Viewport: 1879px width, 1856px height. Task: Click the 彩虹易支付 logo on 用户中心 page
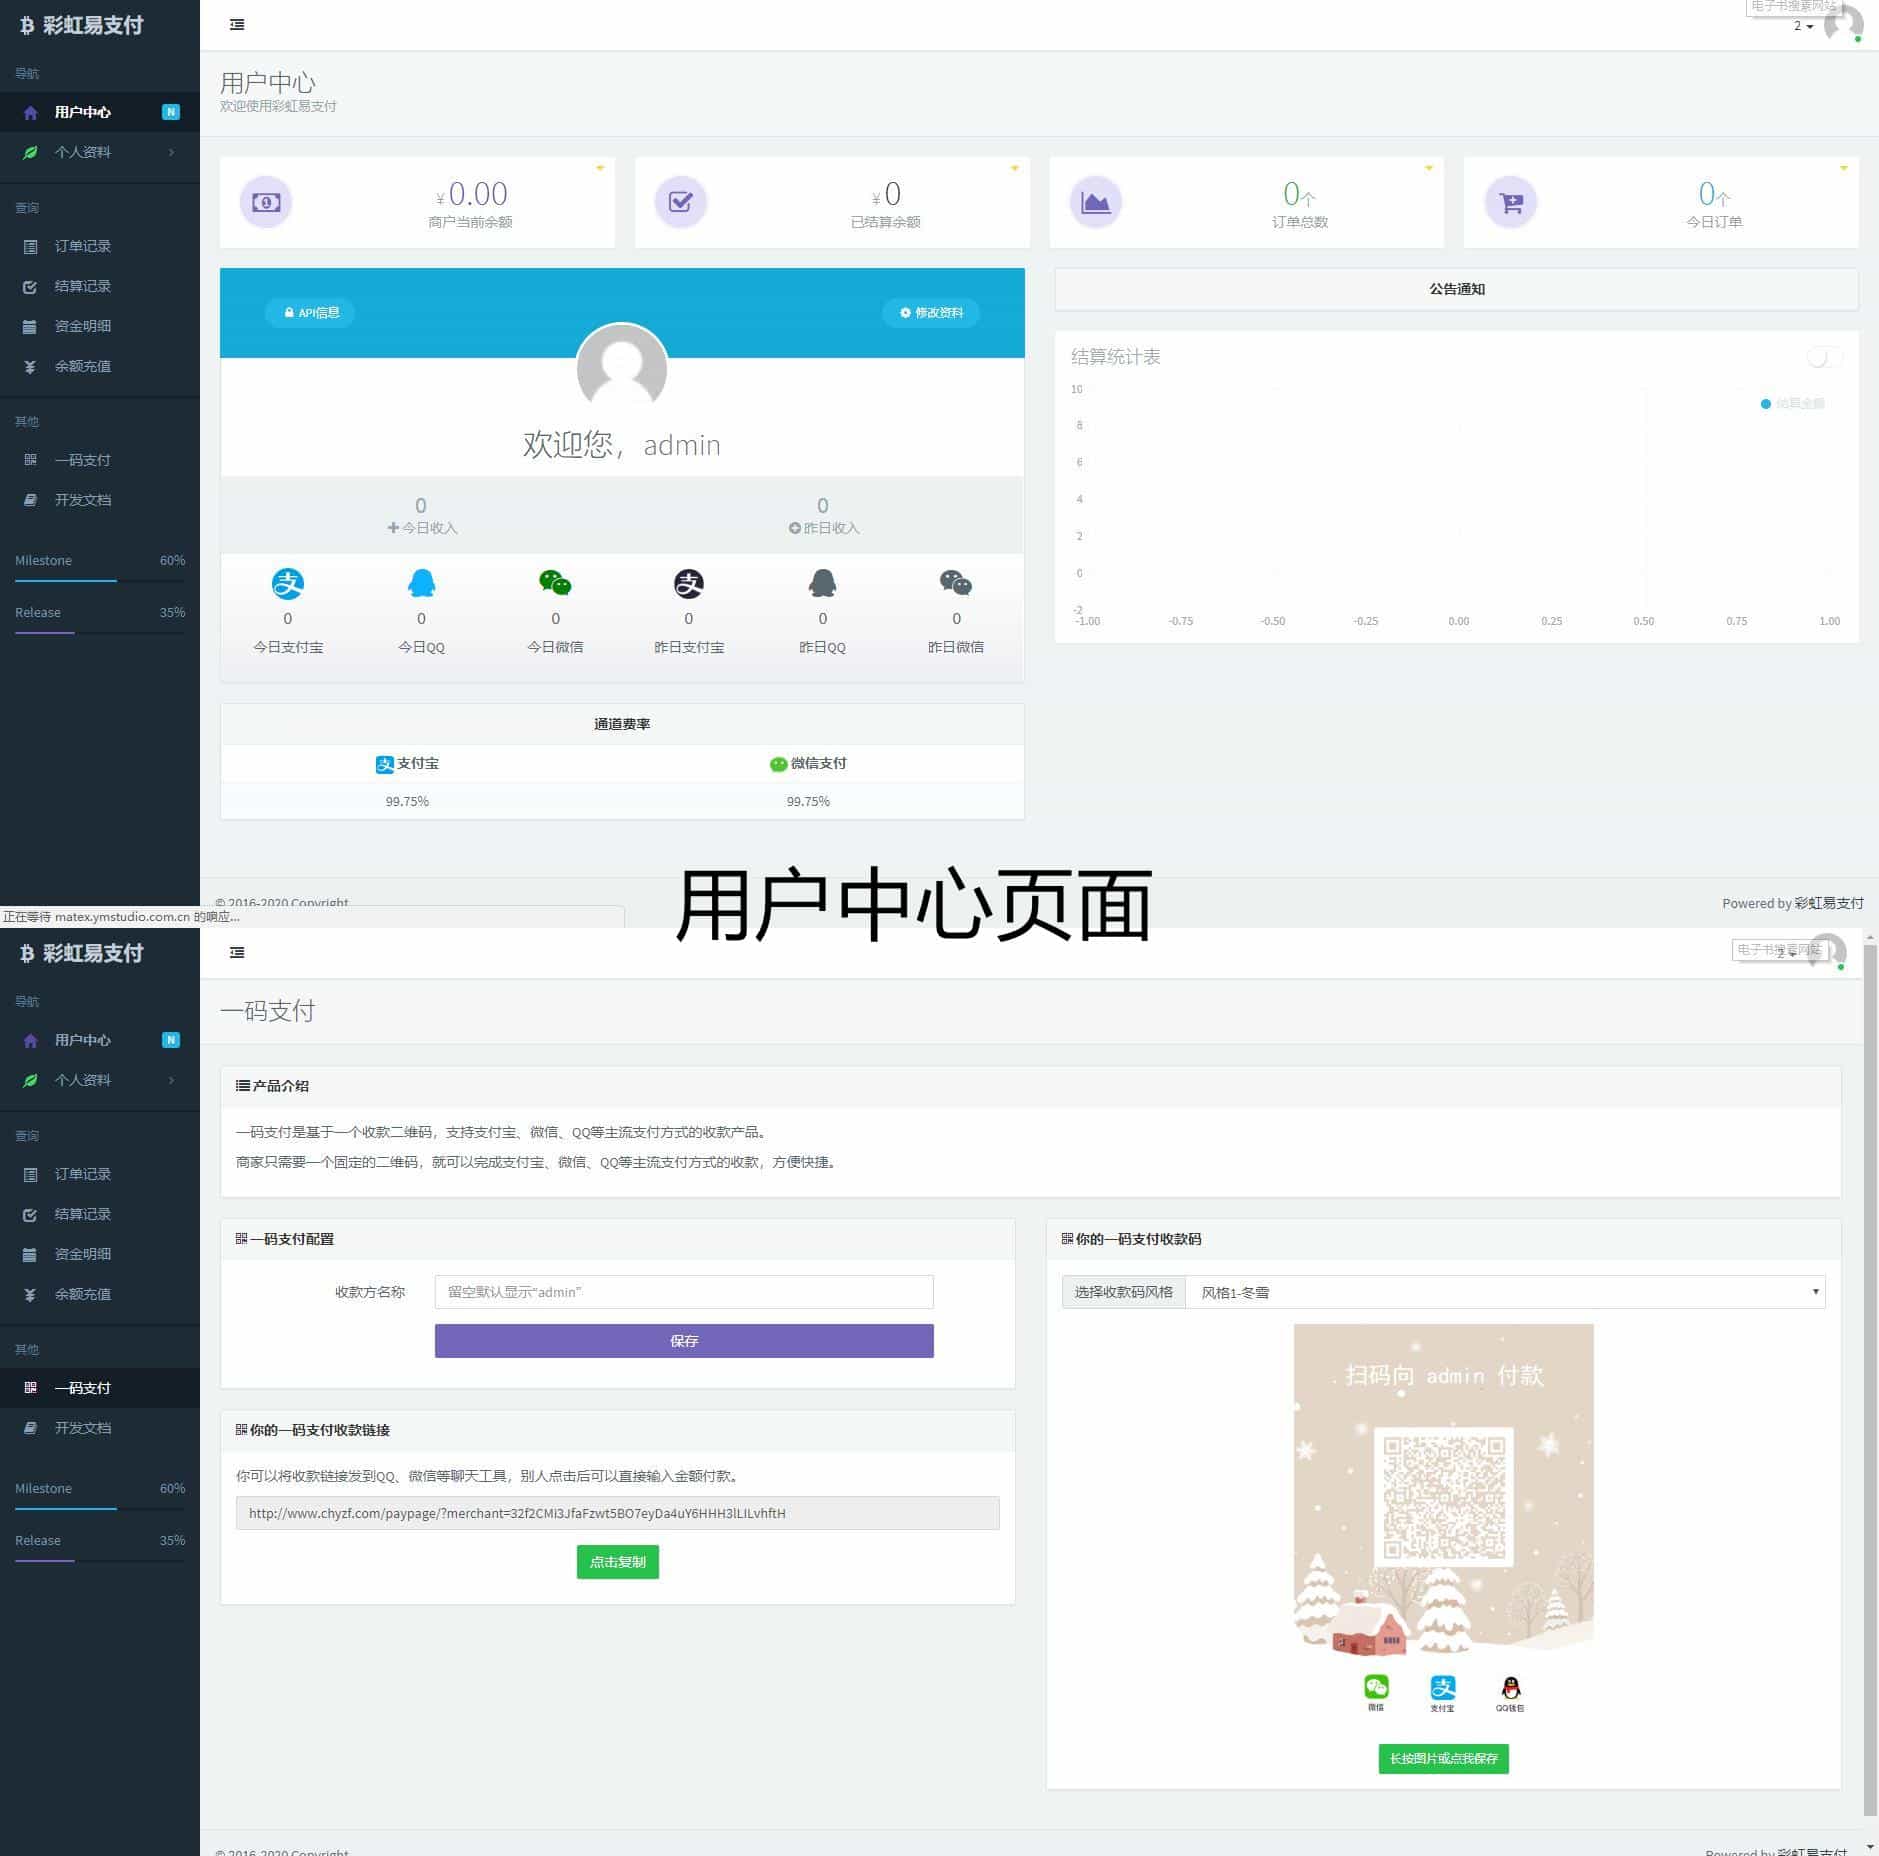pos(82,26)
